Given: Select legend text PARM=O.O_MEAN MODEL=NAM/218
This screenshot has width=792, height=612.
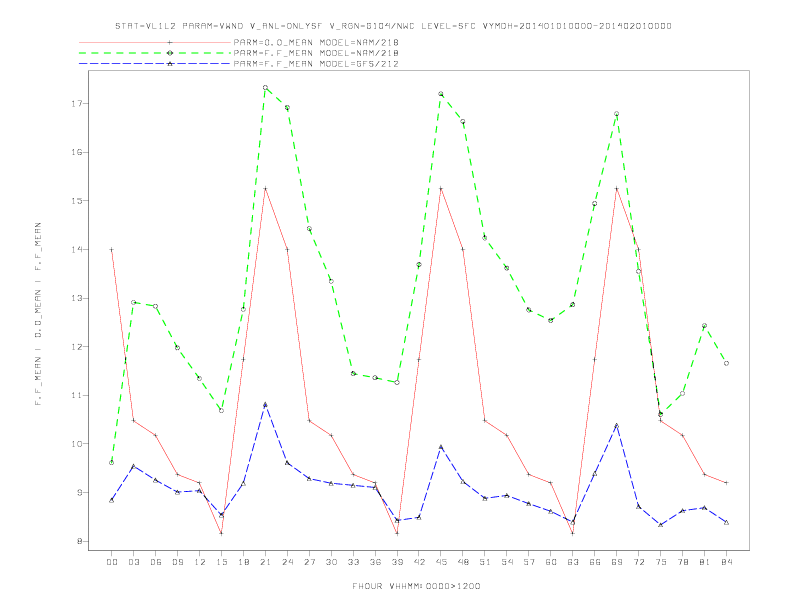Looking at the screenshot, I should 316,42.
